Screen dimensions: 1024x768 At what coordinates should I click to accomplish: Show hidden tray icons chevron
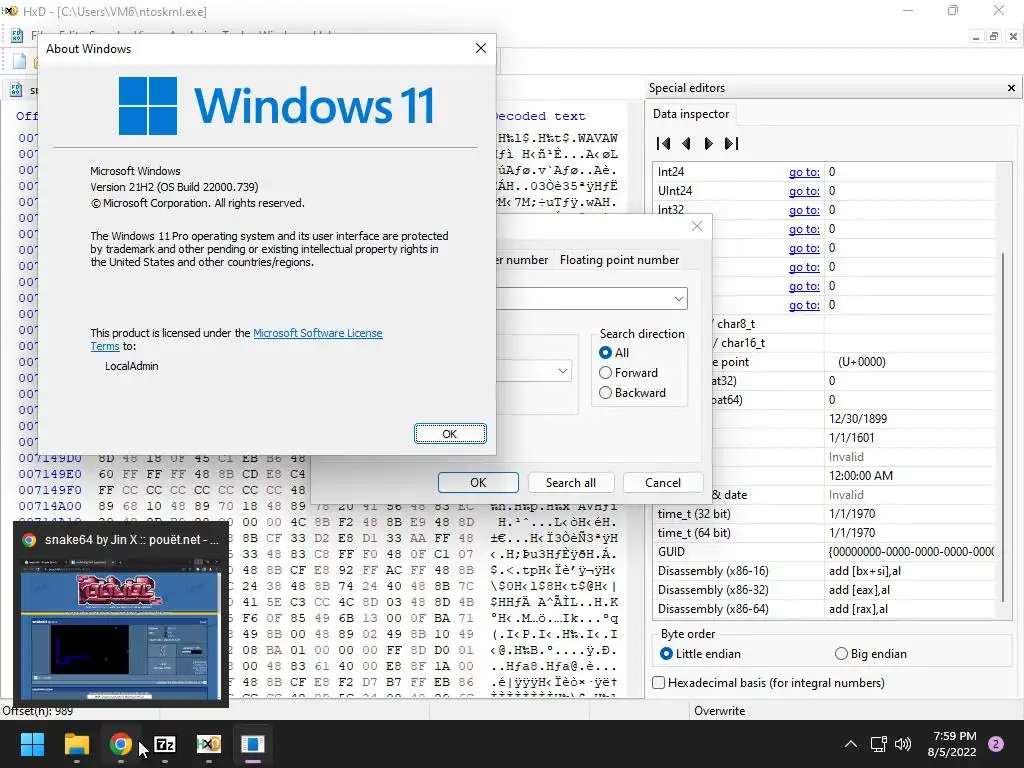click(x=850, y=744)
